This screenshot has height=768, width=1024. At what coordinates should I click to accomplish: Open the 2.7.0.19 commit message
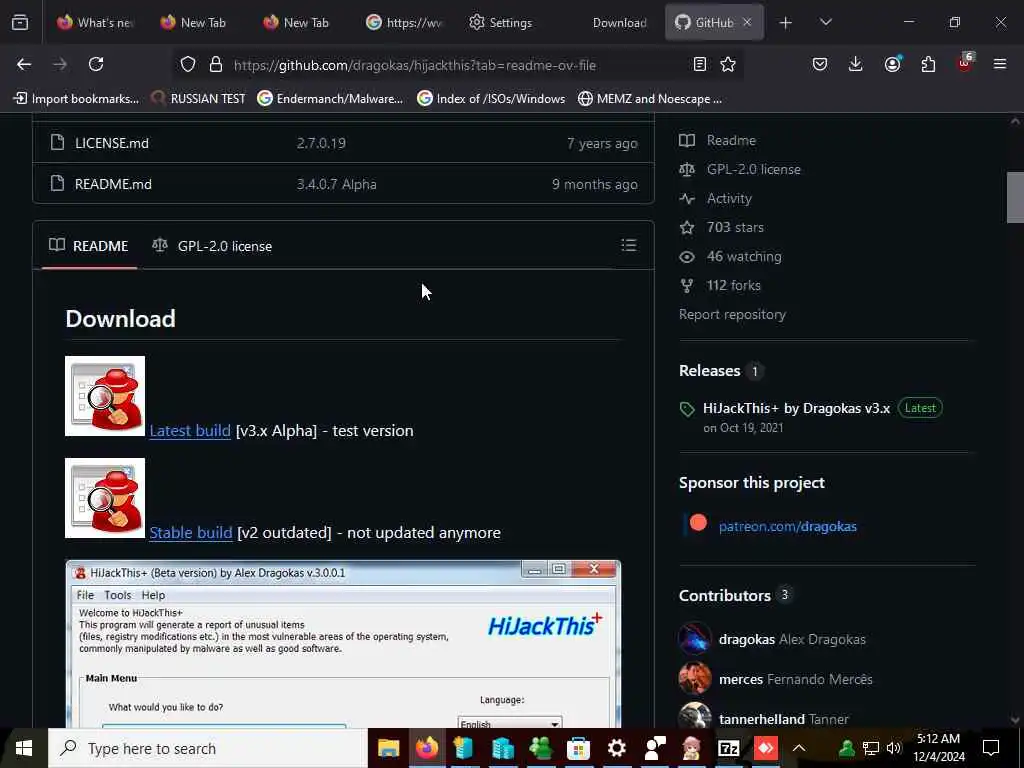[321, 143]
